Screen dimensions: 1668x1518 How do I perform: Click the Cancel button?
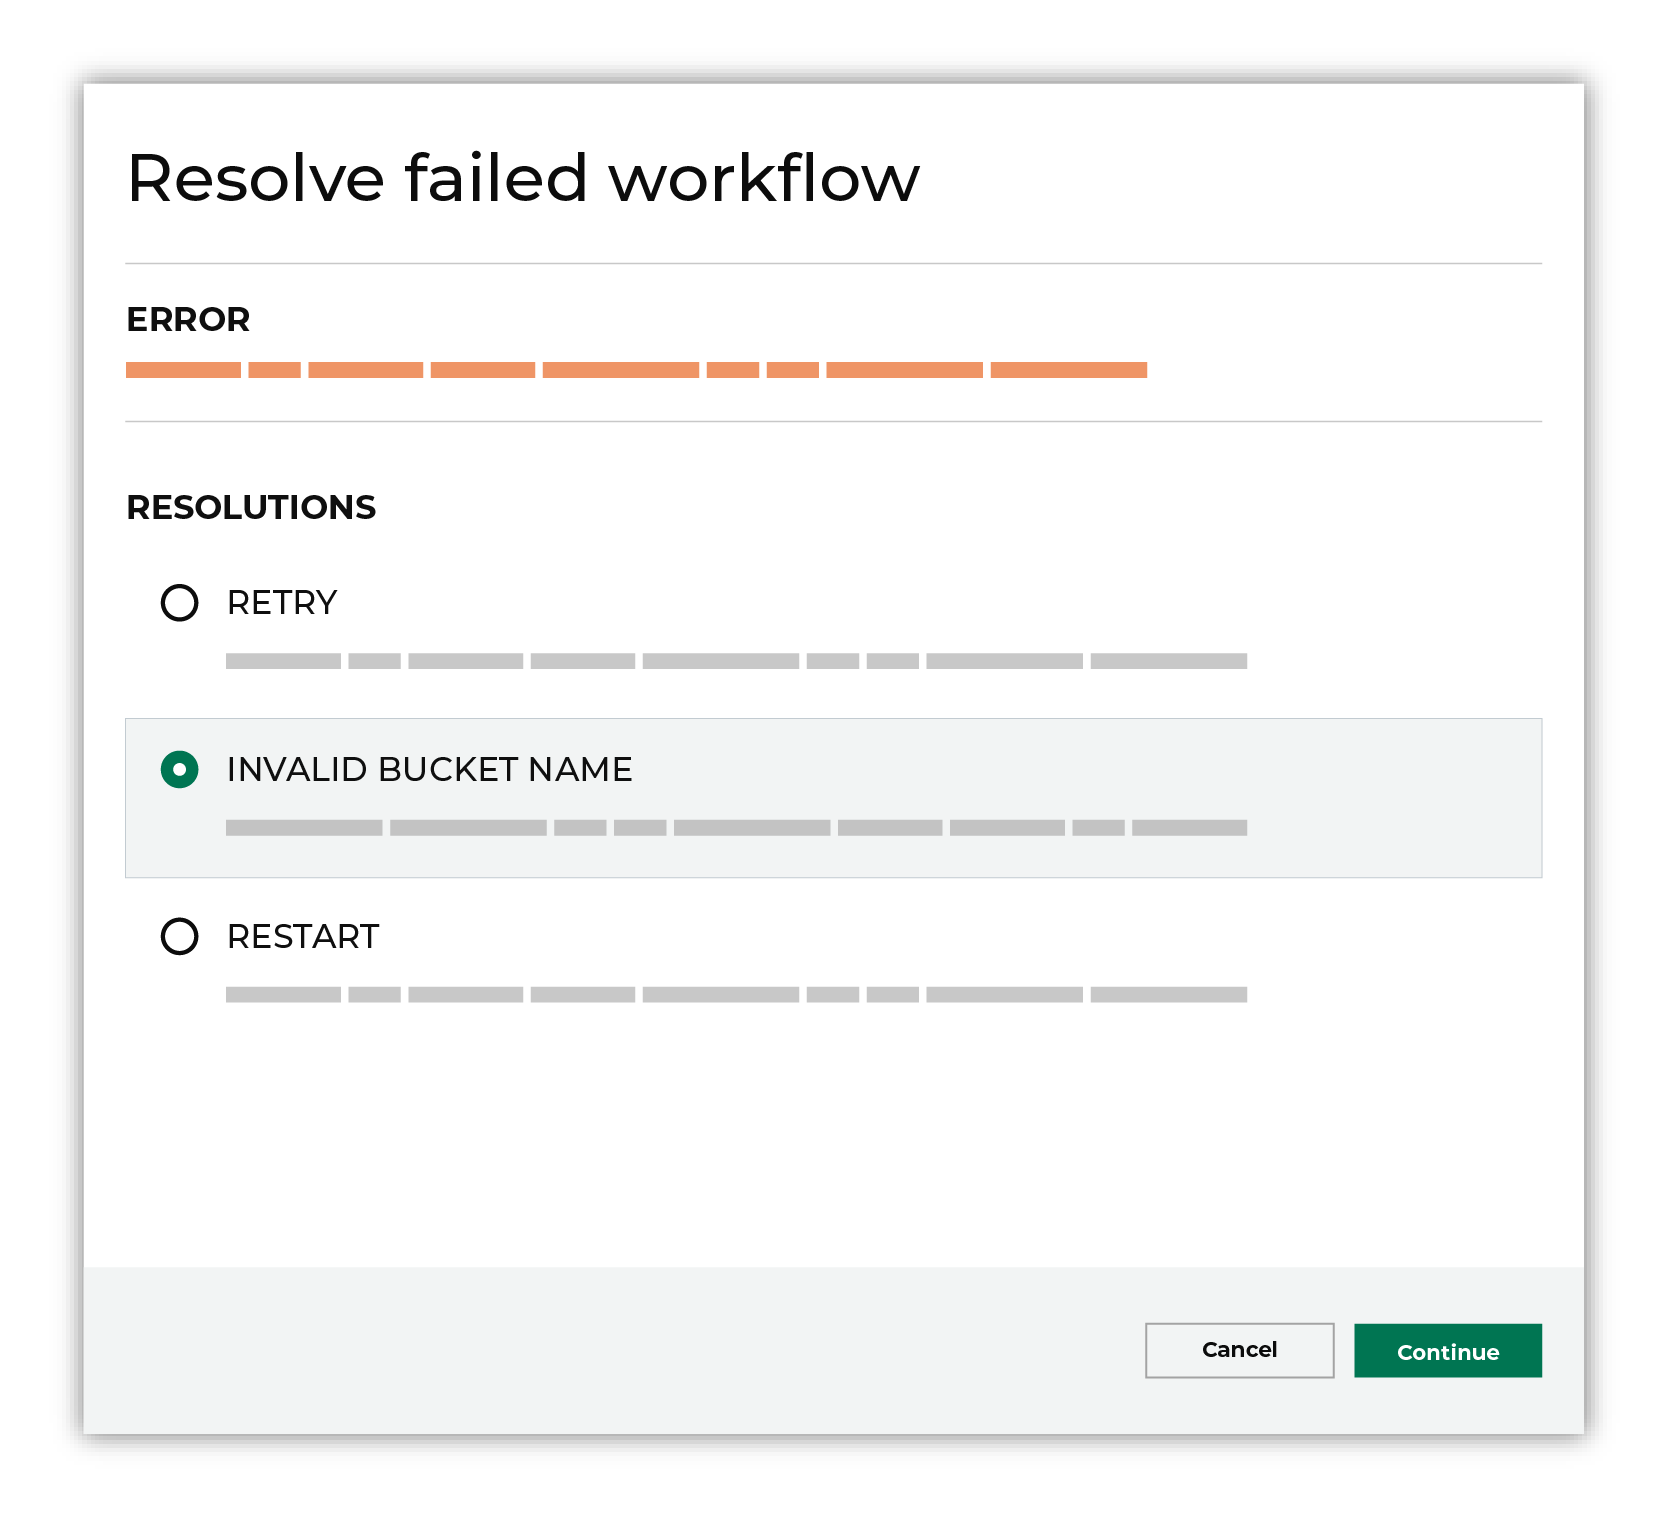(x=1239, y=1350)
